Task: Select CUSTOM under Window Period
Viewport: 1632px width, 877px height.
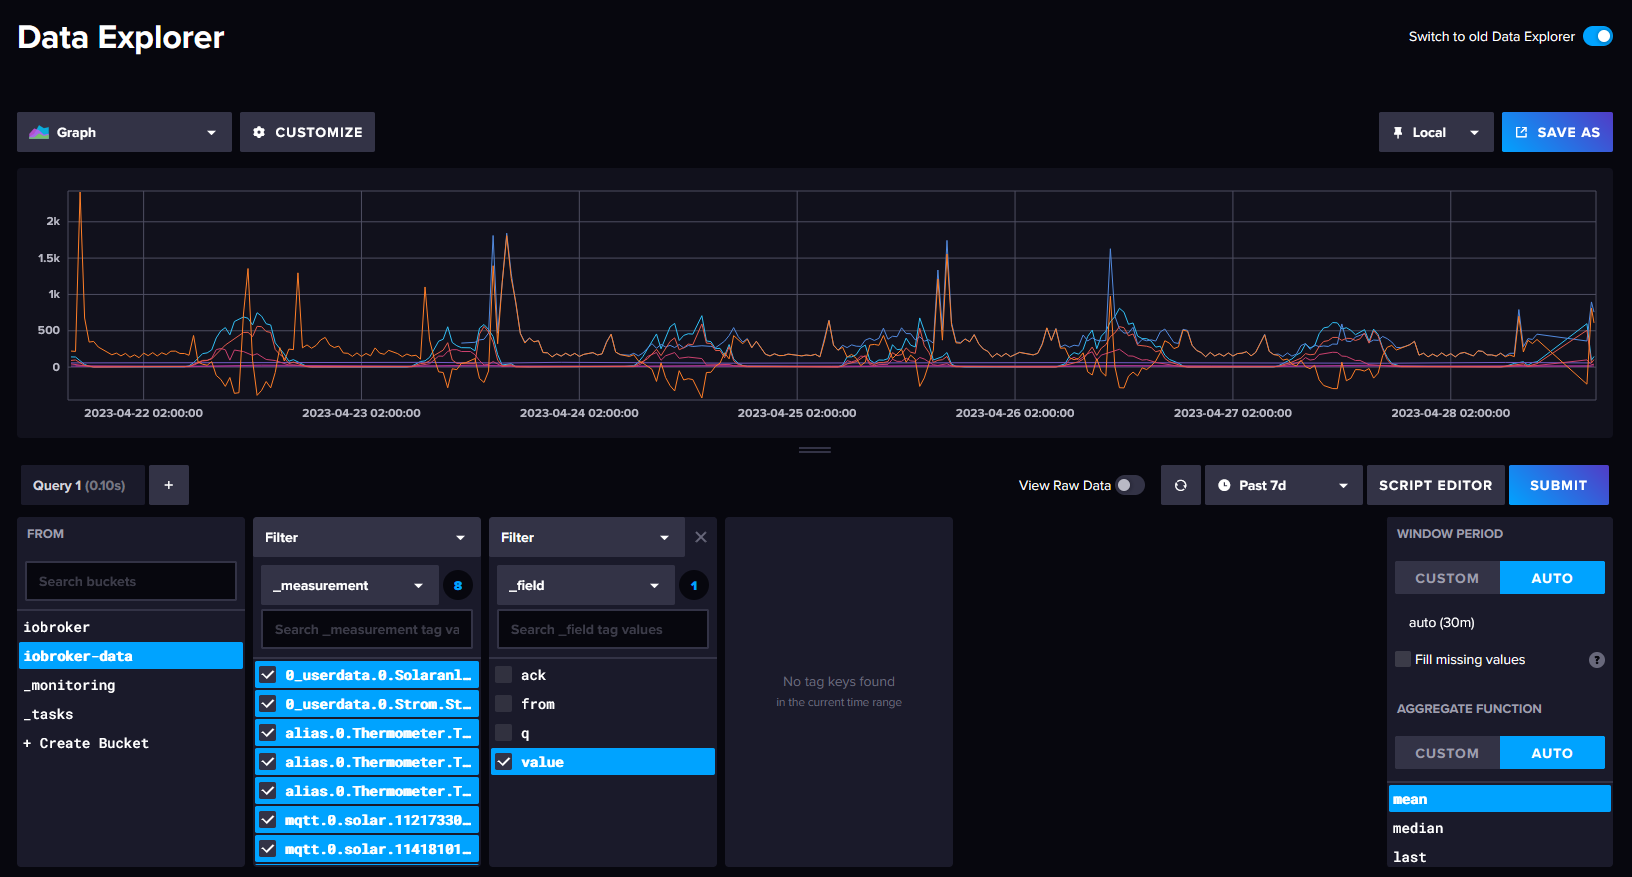Action: pos(1447,578)
